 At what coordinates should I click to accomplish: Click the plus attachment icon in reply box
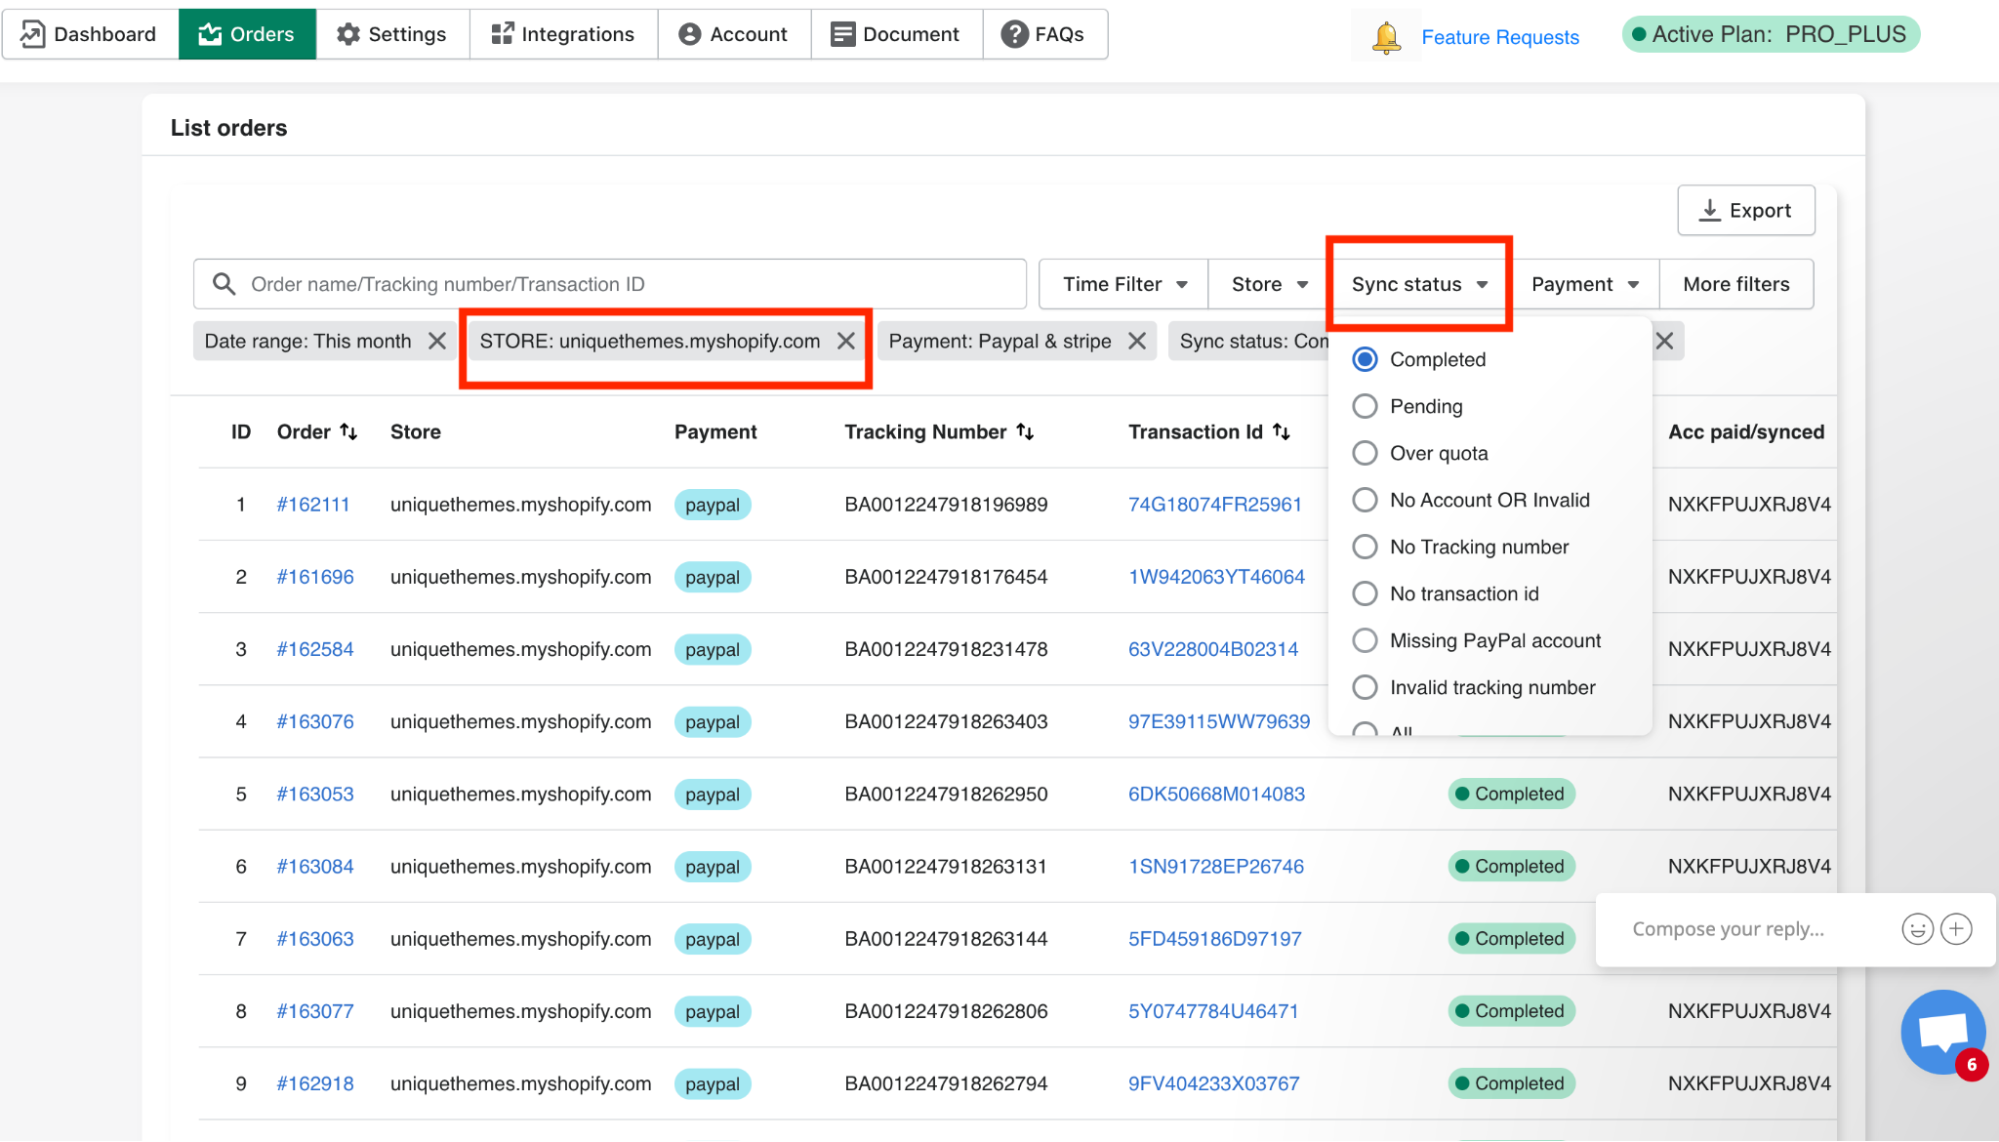point(1956,929)
